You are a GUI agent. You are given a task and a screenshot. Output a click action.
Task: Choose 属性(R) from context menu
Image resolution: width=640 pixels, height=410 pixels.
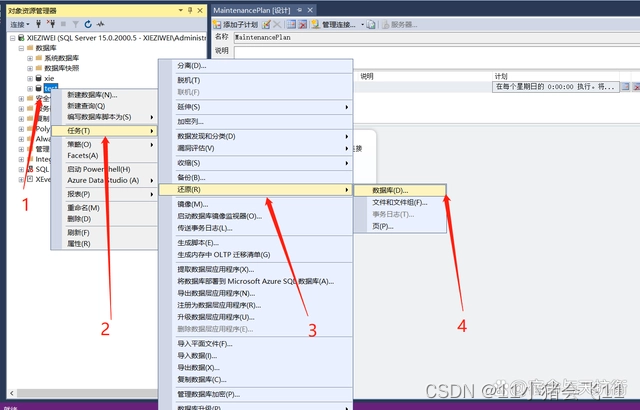pos(104,244)
